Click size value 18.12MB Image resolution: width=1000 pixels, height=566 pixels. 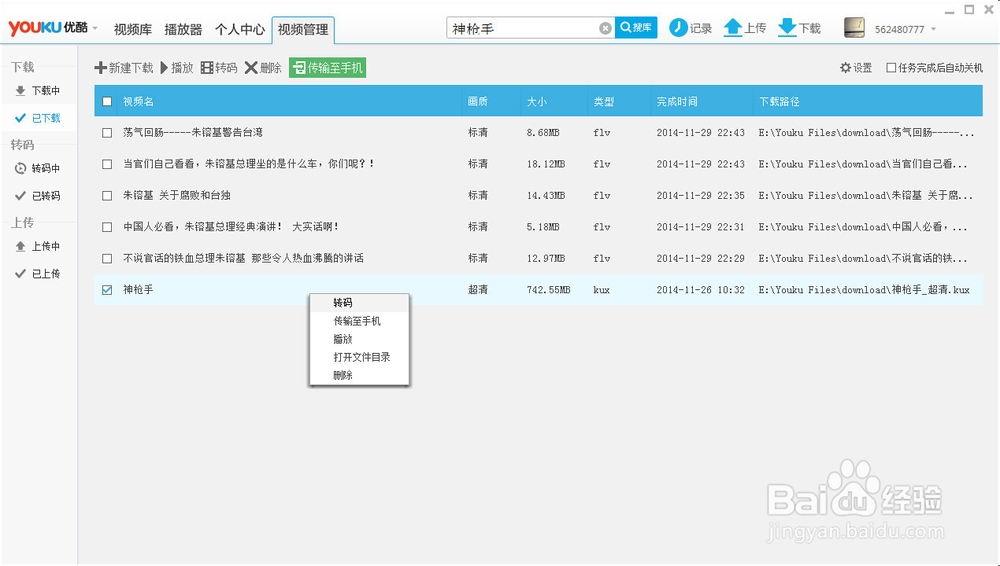click(x=546, y=164)
